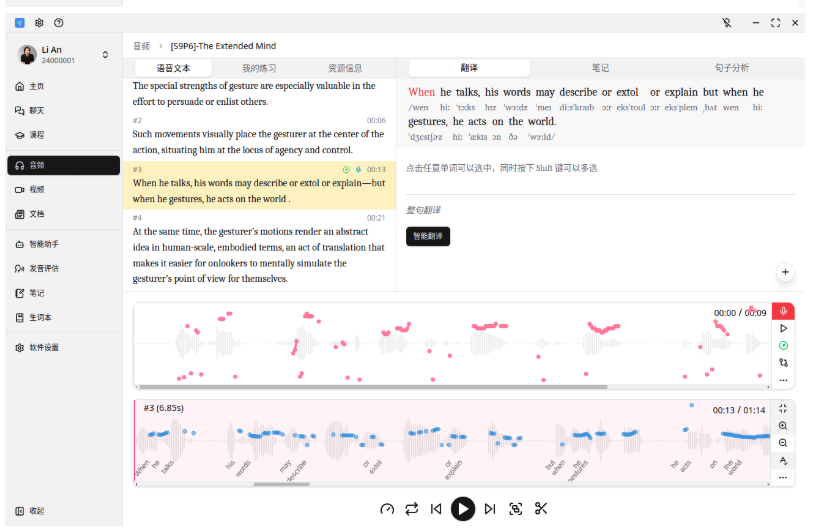Open playback speed control

387,509
